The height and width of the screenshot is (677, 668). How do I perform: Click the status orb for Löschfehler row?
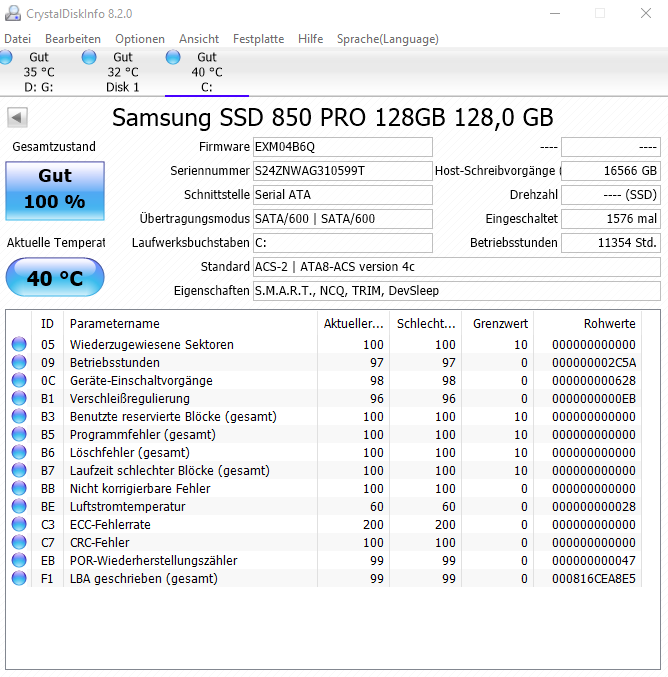click(19, 452)
